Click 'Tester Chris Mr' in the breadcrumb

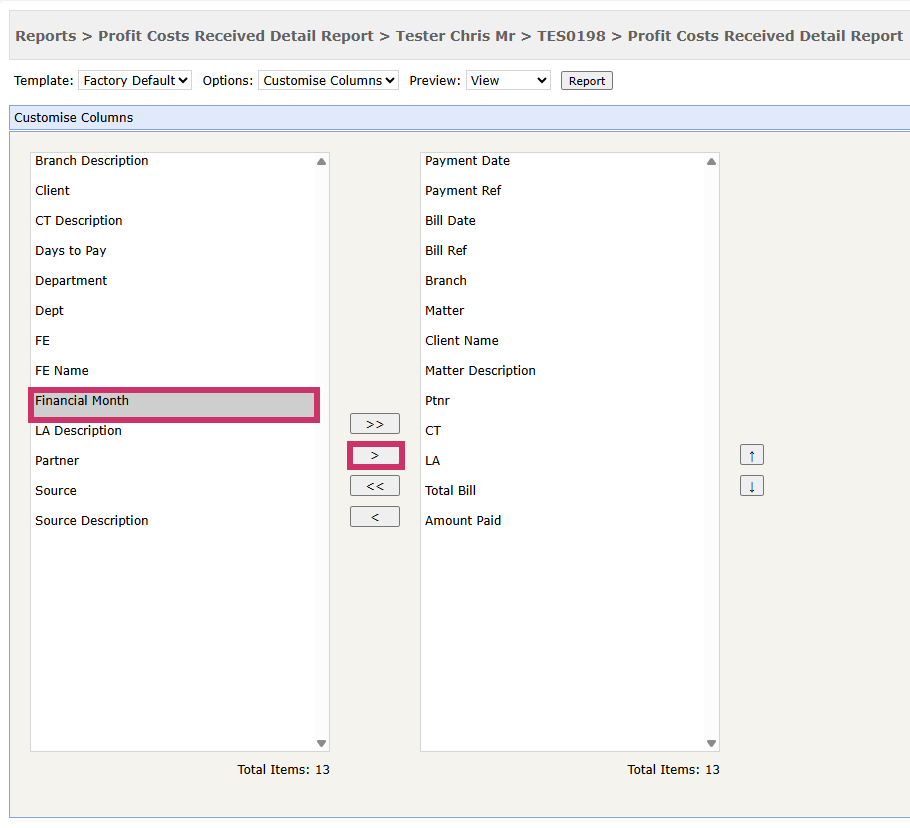point(456,36)
